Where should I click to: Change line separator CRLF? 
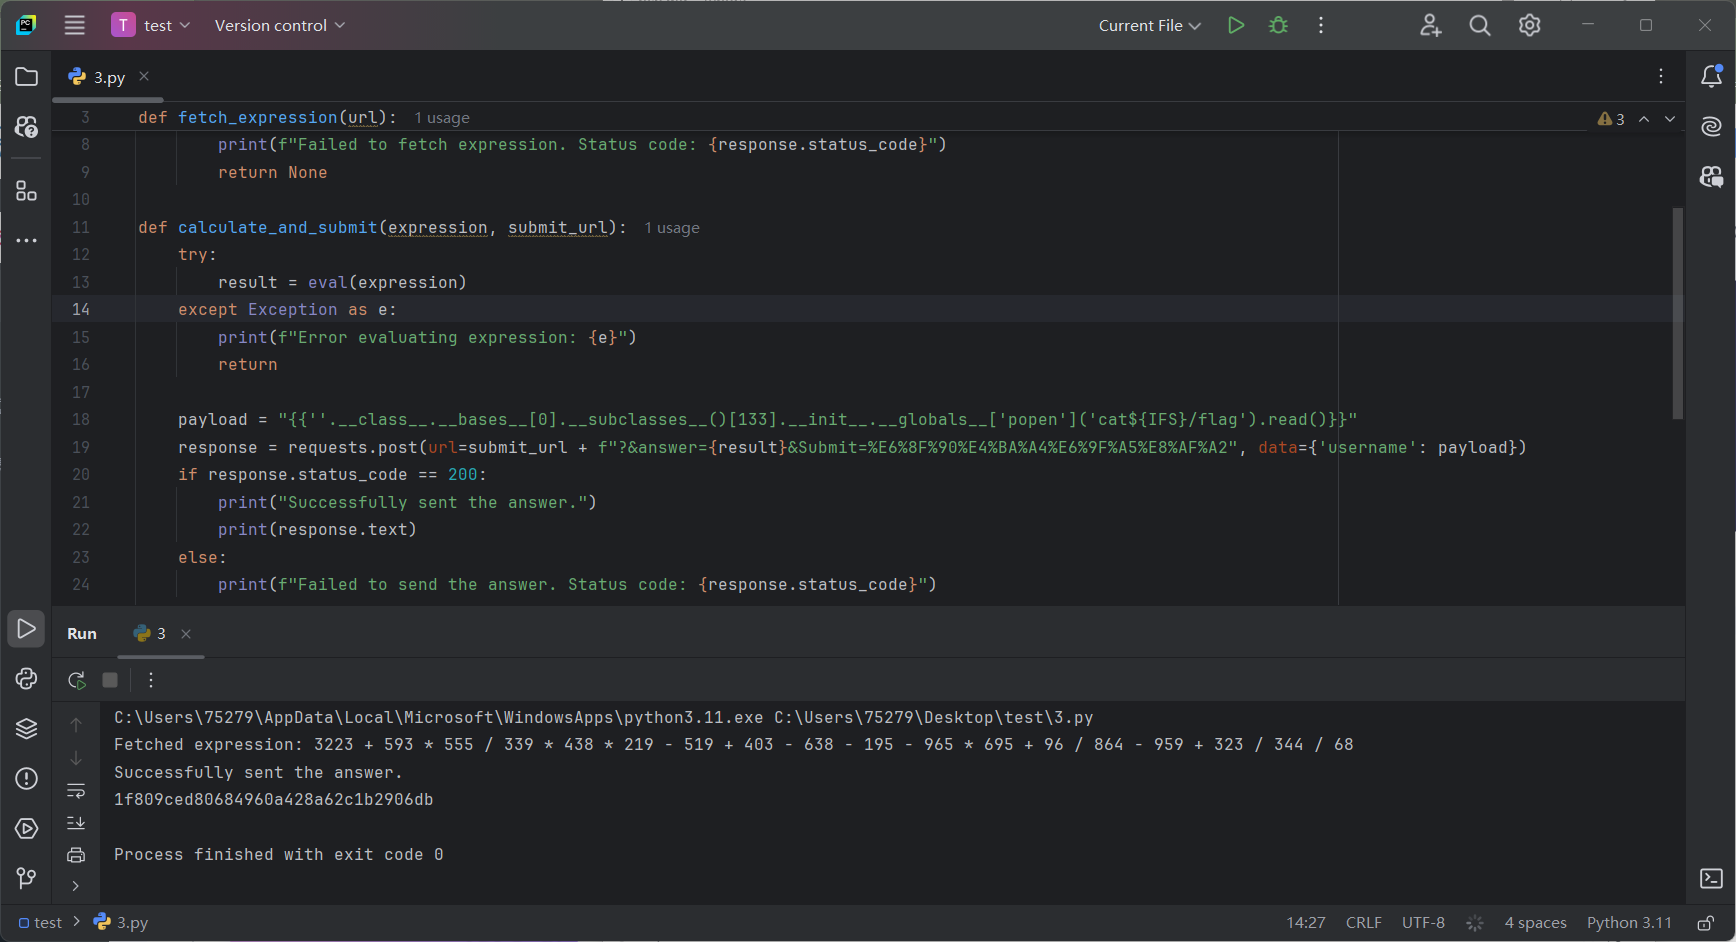click(x=1364, y=923)
